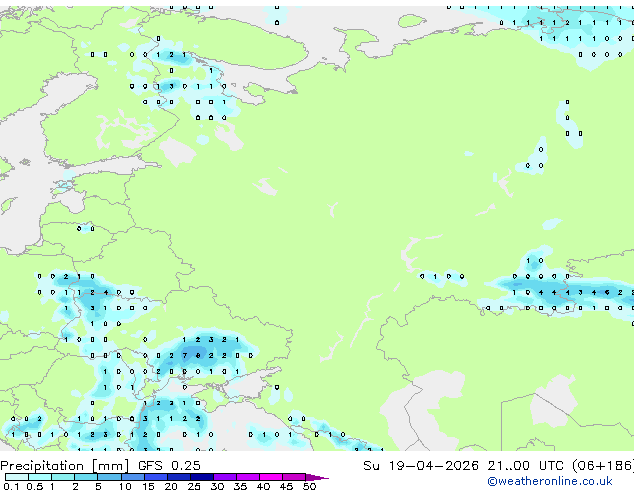Click the 0.1–0.5 mm palest legend swatch

(x=17, y=477)
